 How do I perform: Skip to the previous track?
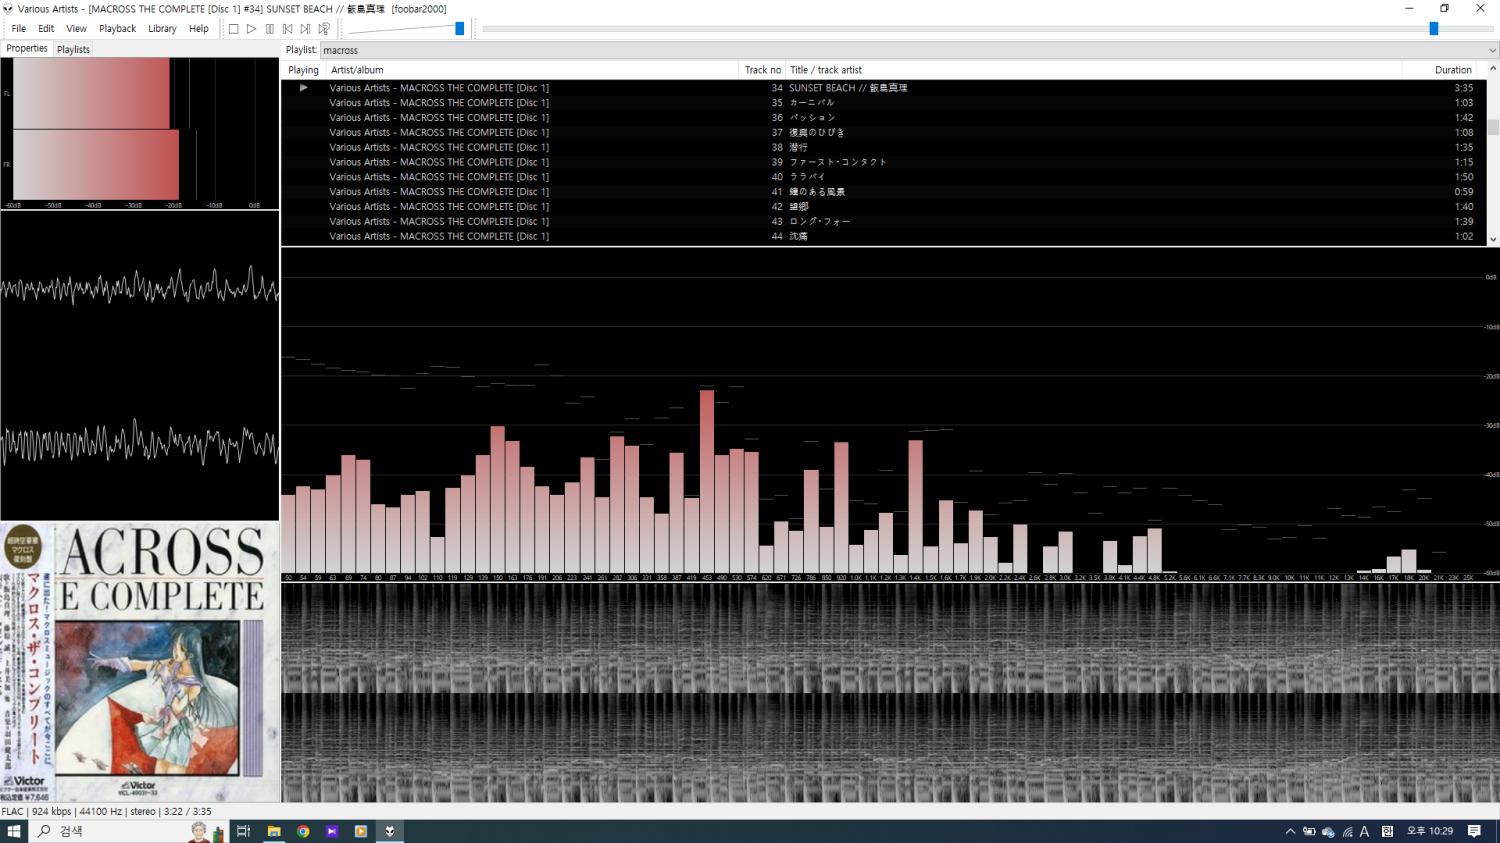tap(287, 29)
